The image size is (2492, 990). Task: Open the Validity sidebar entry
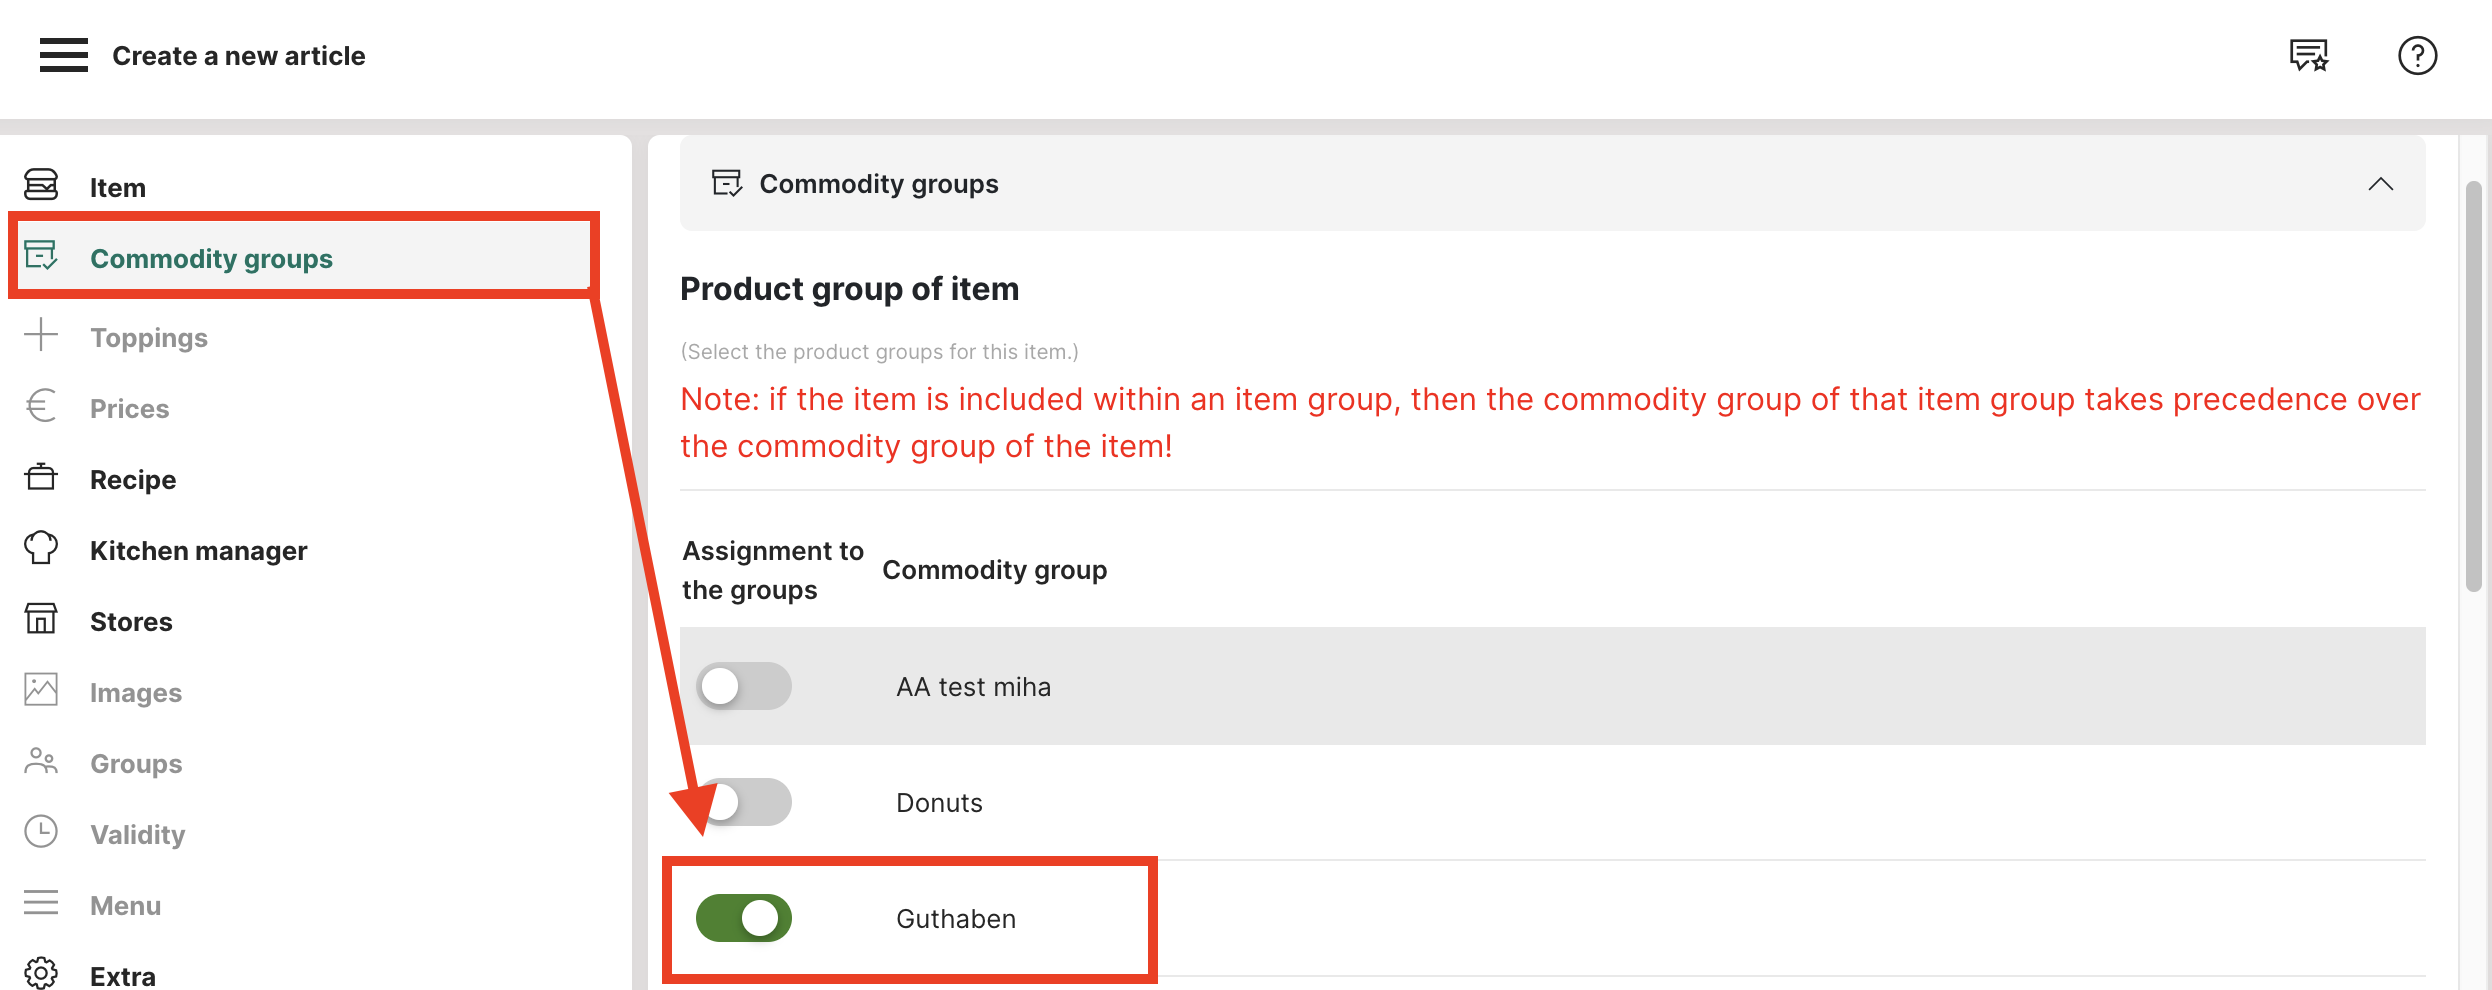coord(137,834)
